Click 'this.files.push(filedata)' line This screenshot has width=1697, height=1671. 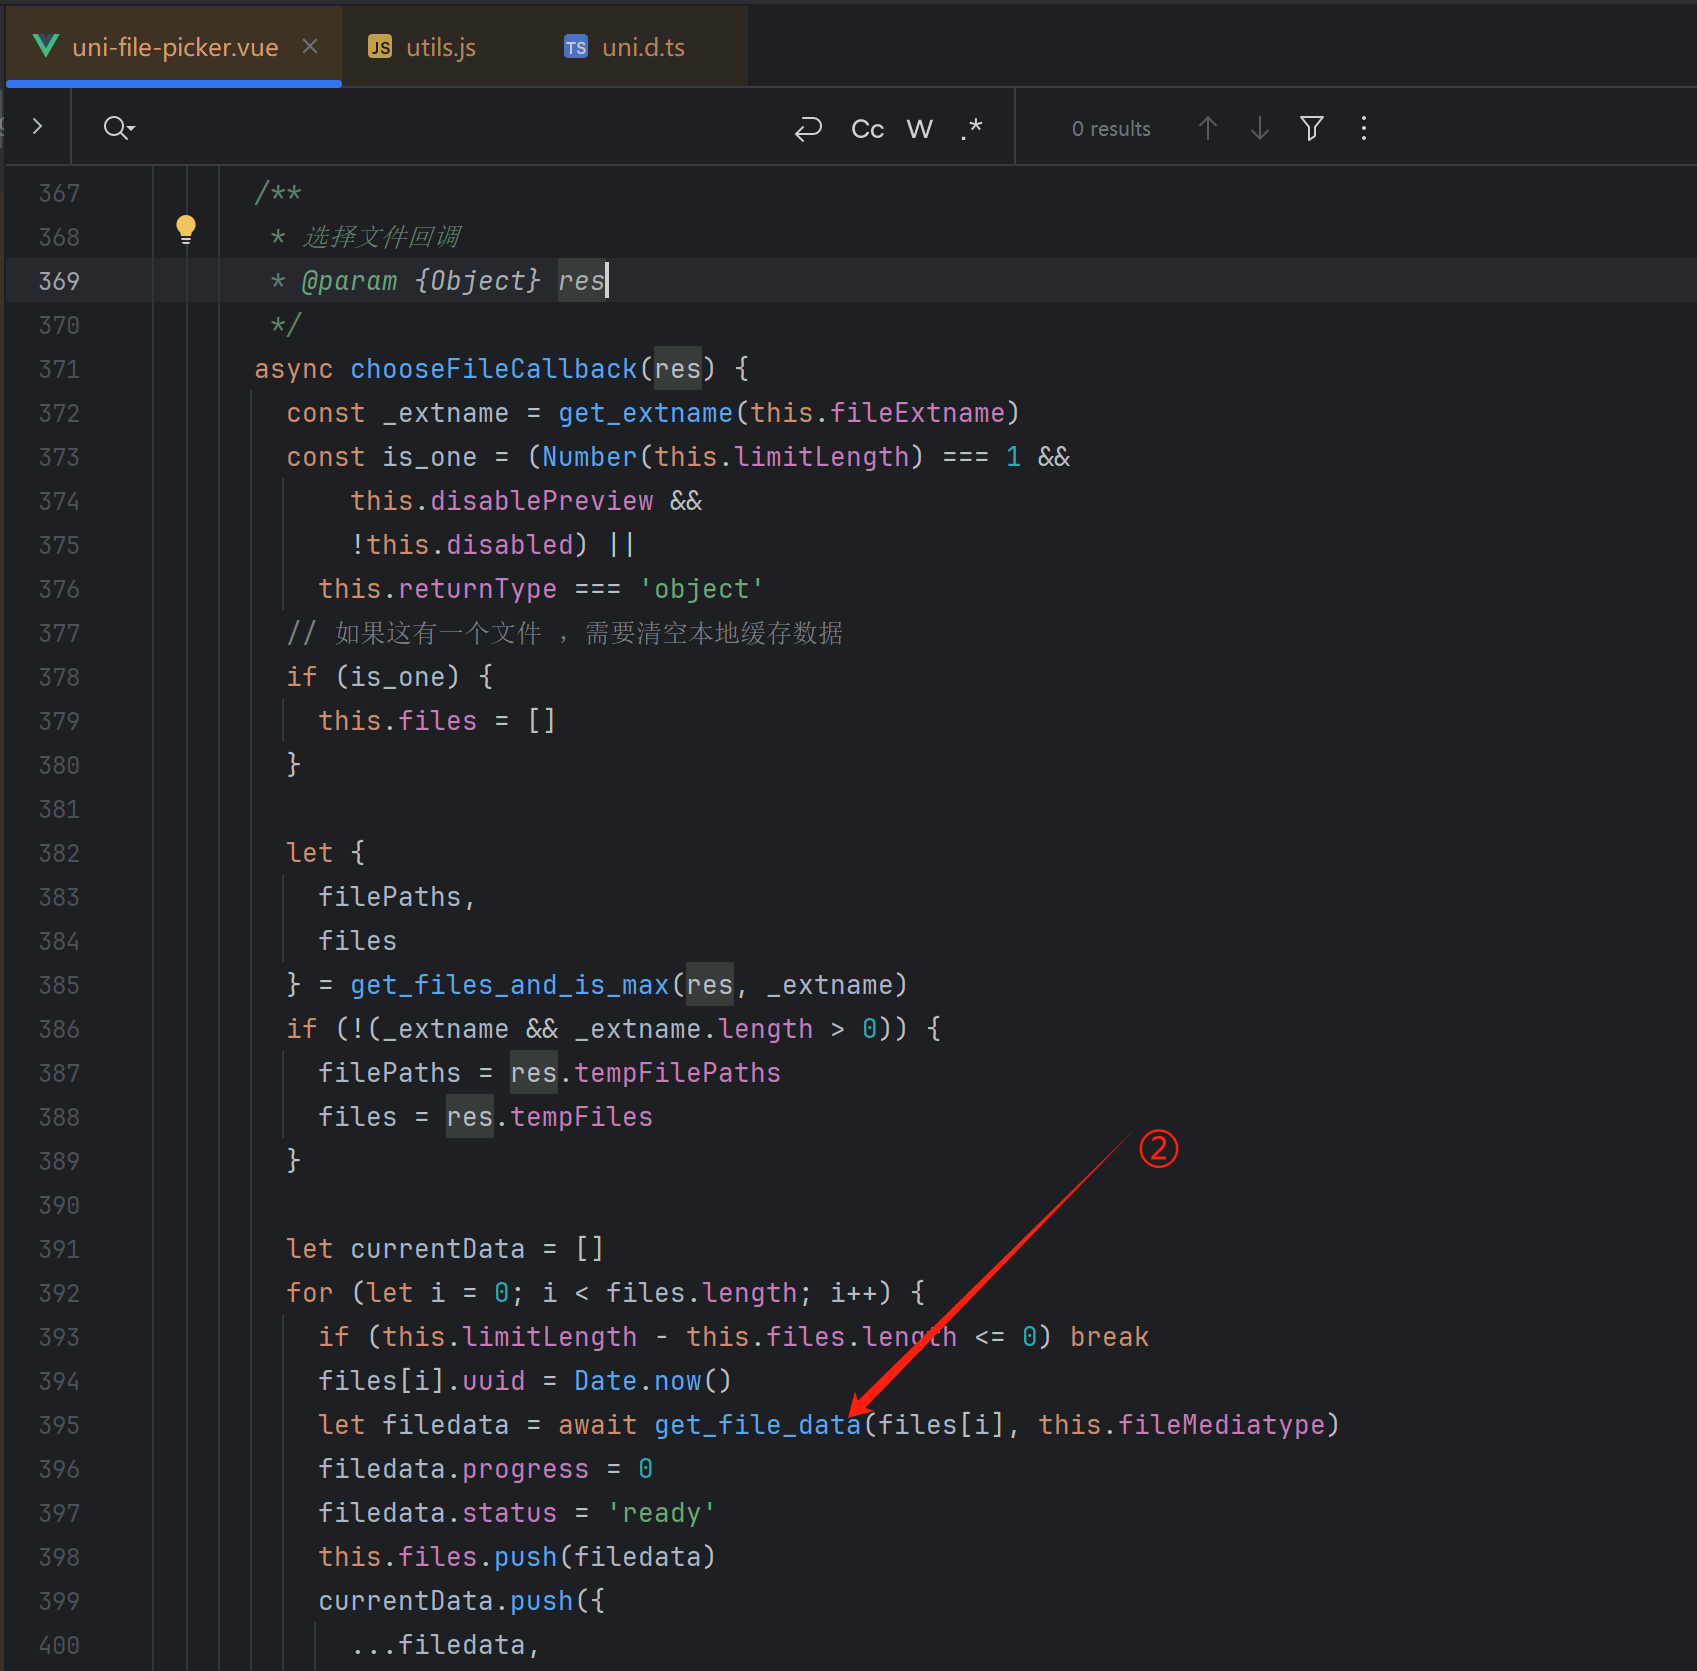(517, 1557)
